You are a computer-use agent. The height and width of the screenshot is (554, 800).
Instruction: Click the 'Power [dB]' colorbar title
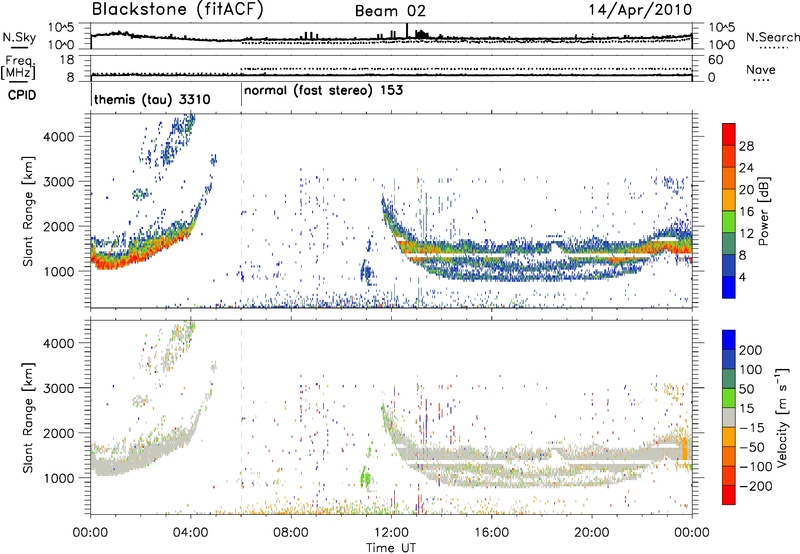pos(763,211)
